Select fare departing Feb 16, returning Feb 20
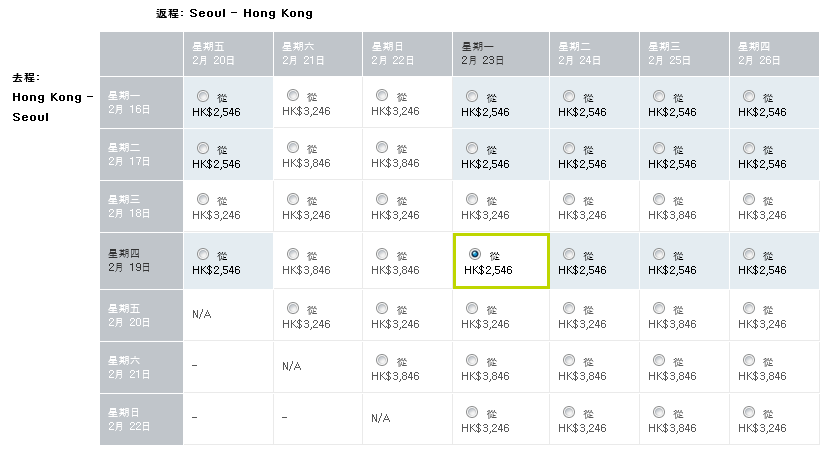The image size is (828, 454). (204, 96)
